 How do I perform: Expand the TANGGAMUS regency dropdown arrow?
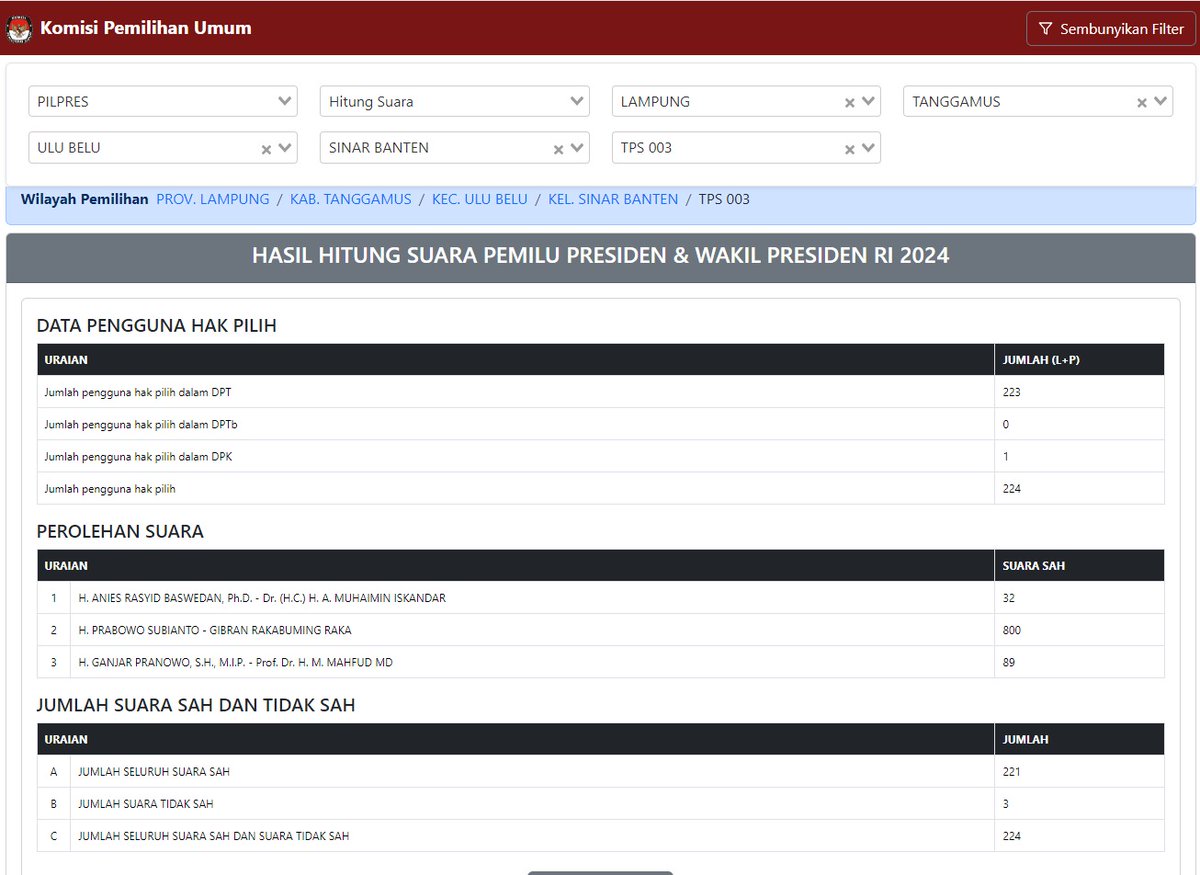point(1160,101)
